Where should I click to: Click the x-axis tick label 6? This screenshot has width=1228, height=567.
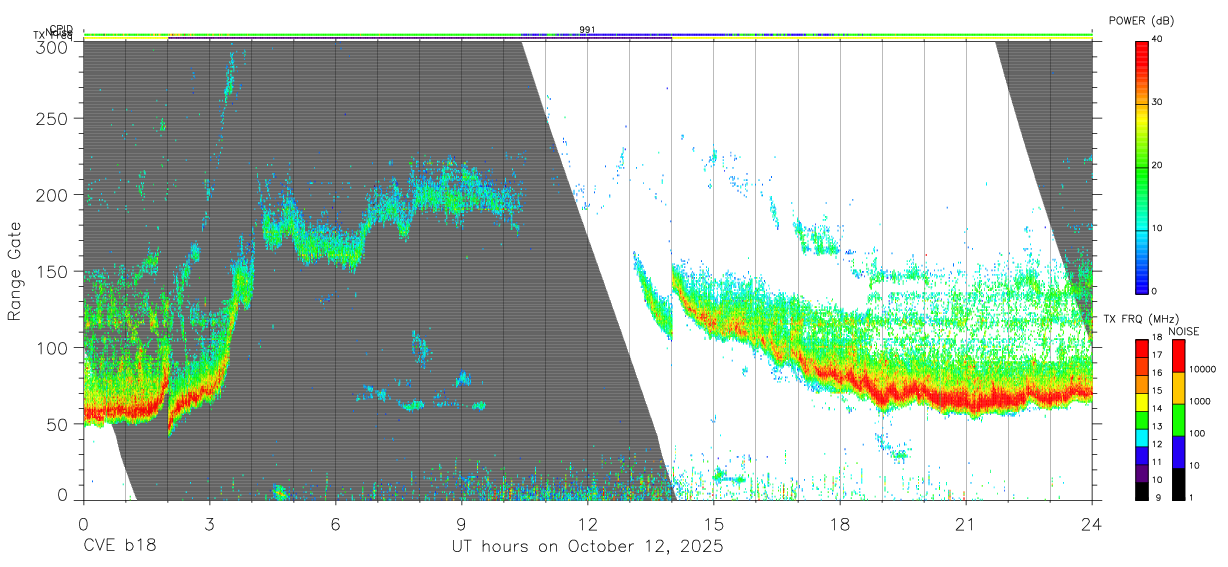[335, 524]
